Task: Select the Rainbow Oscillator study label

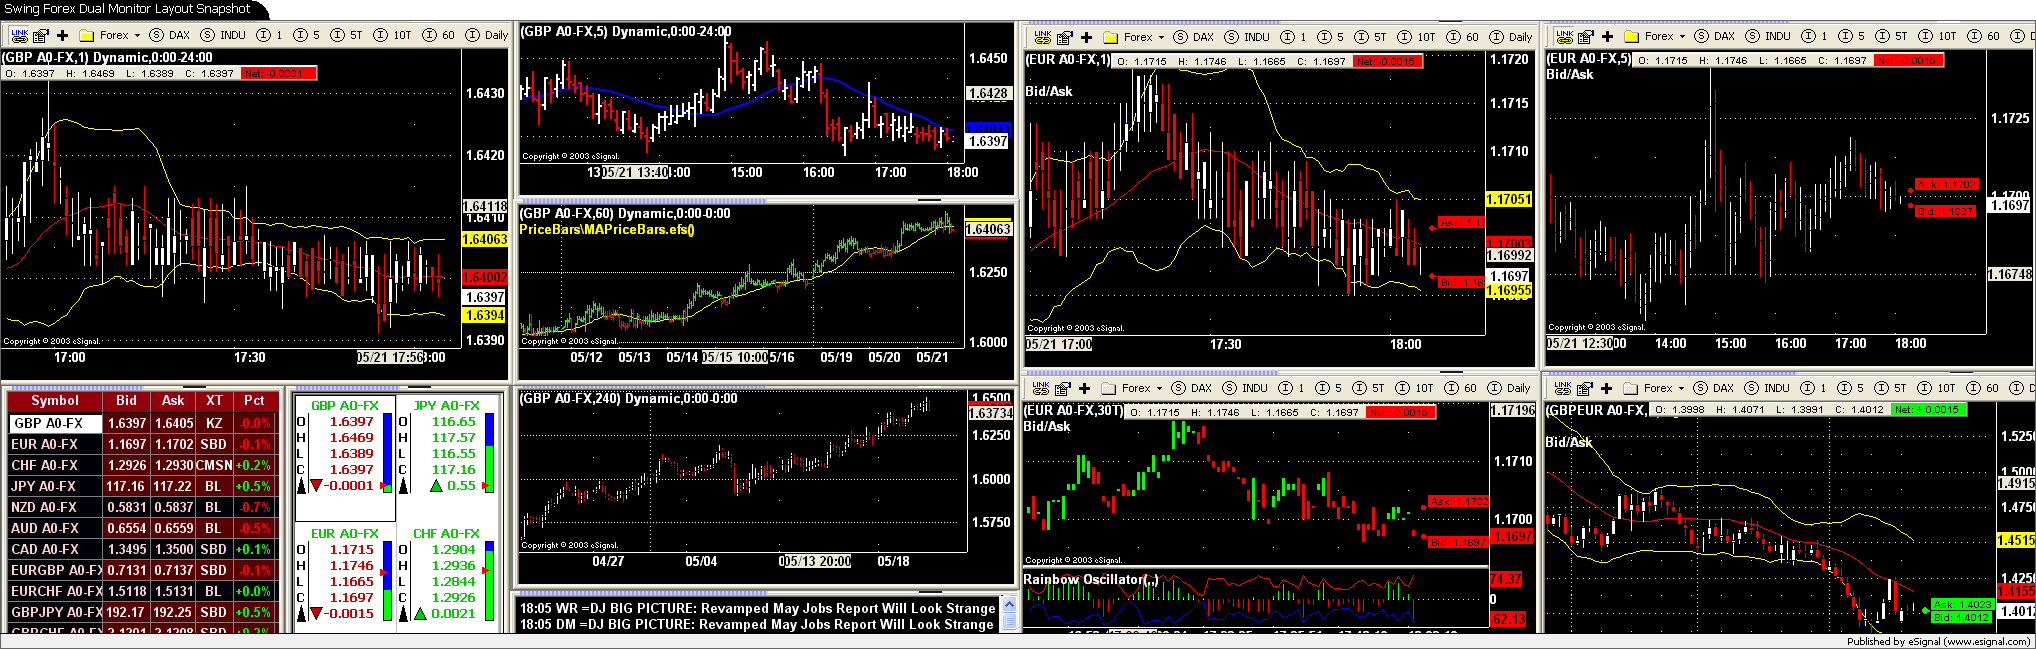Action: coord(1091,579)
